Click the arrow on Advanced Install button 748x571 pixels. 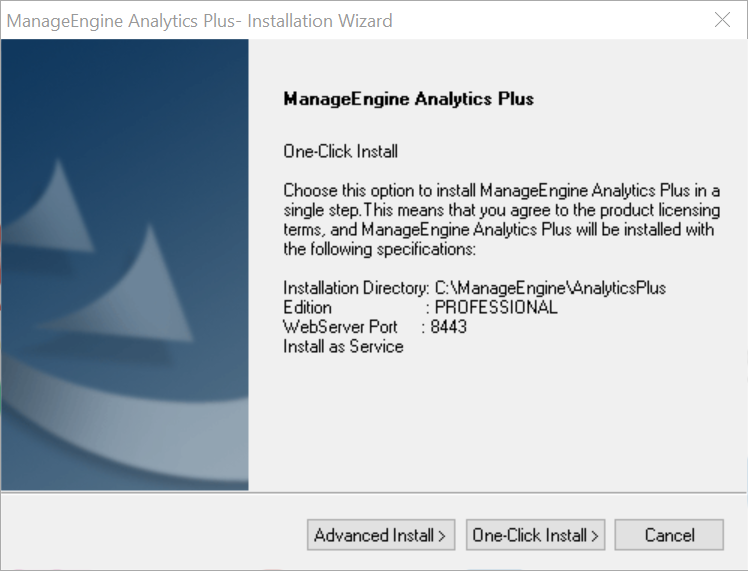pos(442,536)
